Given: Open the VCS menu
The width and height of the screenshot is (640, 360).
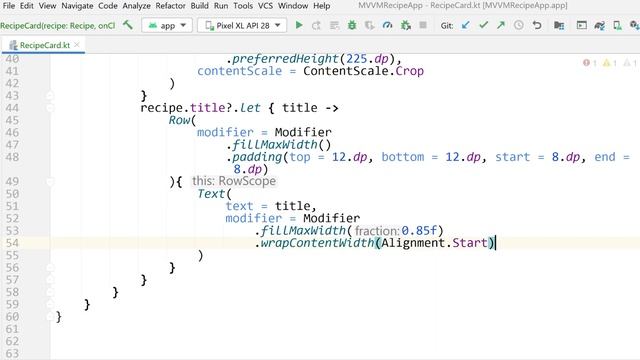Looking at the screenshot, I should [x=265, y=6].
